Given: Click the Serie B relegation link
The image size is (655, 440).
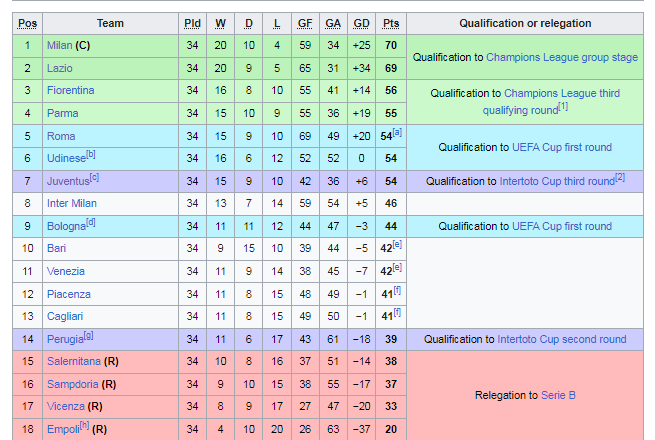Looking at the screenshot, I should [558, 395].
